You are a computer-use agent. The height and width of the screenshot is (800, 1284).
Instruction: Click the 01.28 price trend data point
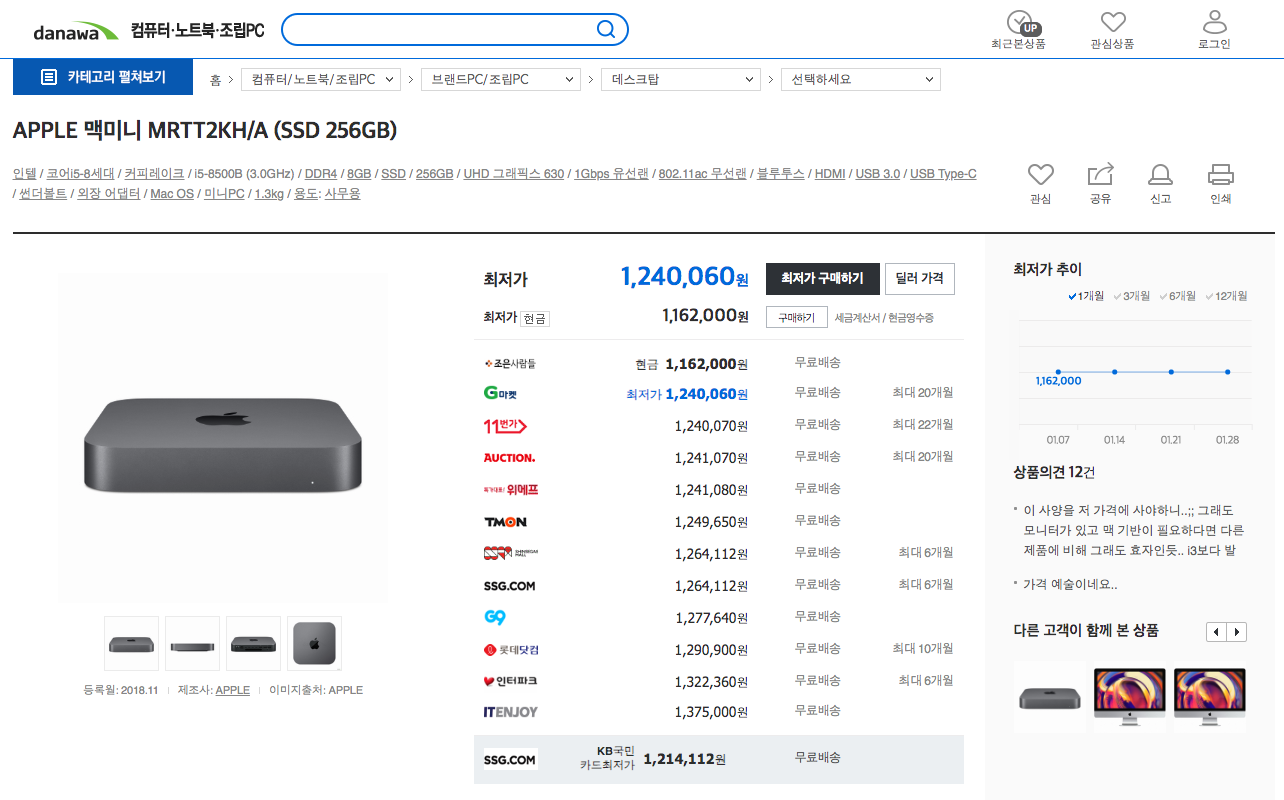[1228, 372]
